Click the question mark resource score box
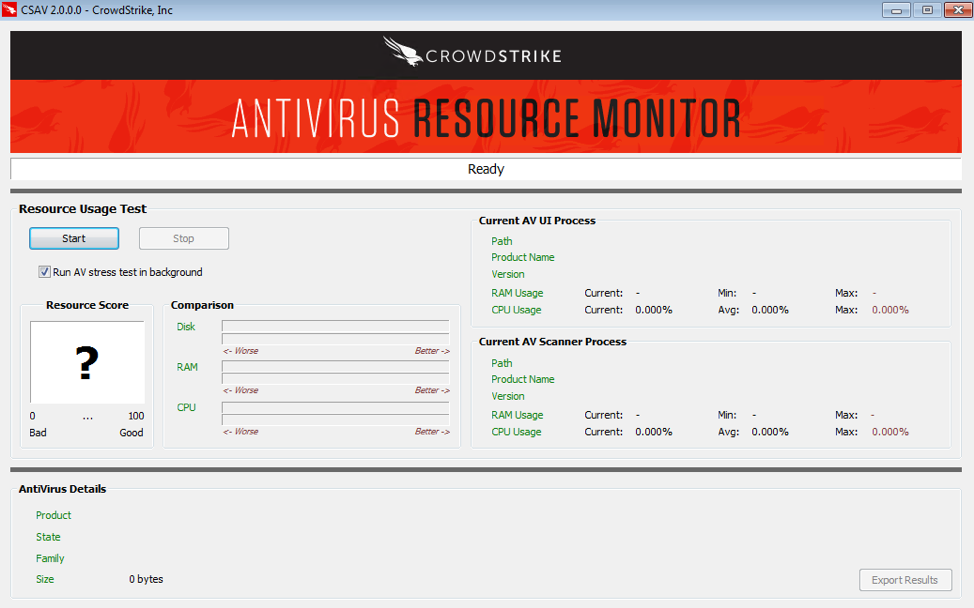The height and width of the screenshot is (608, 974). tap(87, 363)
